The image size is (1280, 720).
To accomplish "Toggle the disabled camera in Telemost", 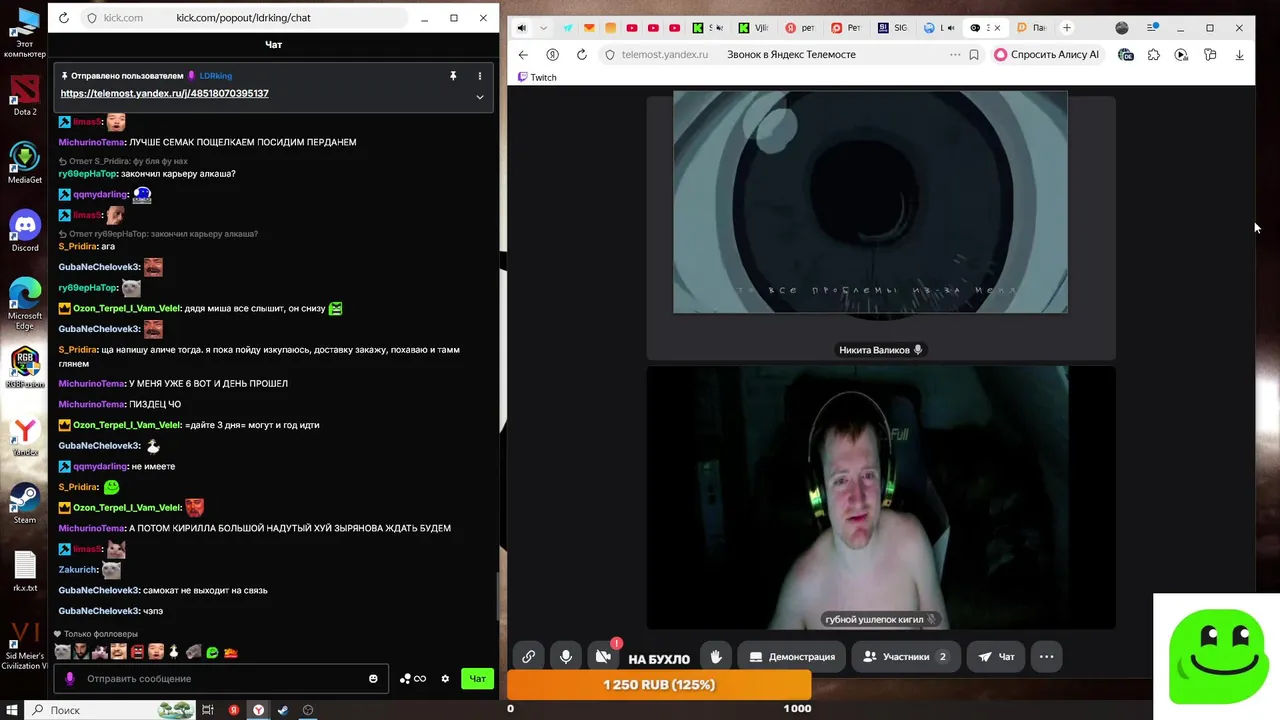I will (x=603, y=657).
